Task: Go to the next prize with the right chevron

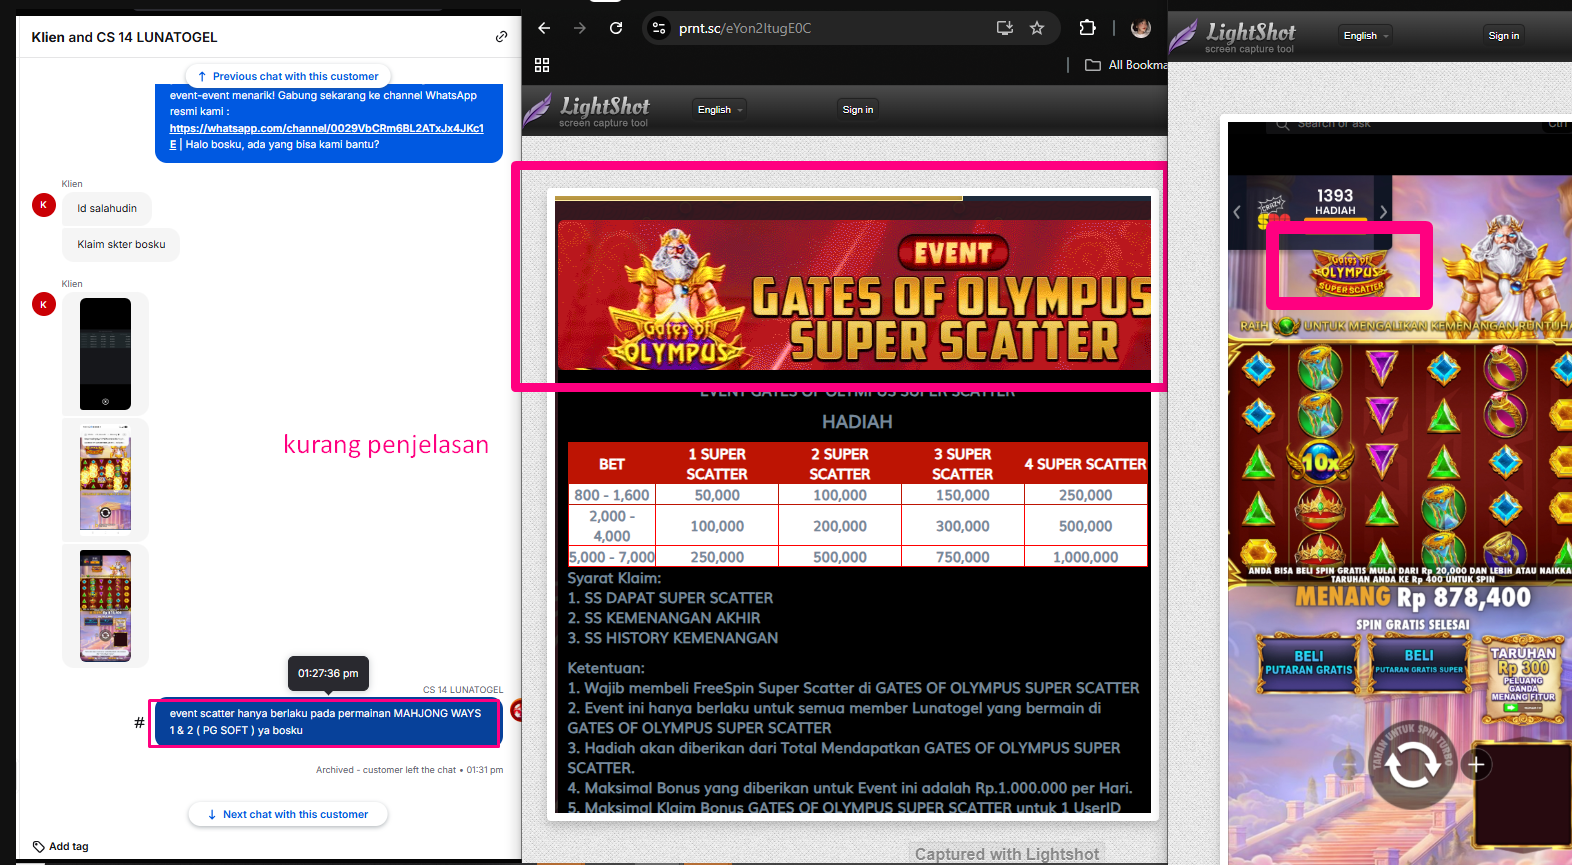Action: point(1384,212)
